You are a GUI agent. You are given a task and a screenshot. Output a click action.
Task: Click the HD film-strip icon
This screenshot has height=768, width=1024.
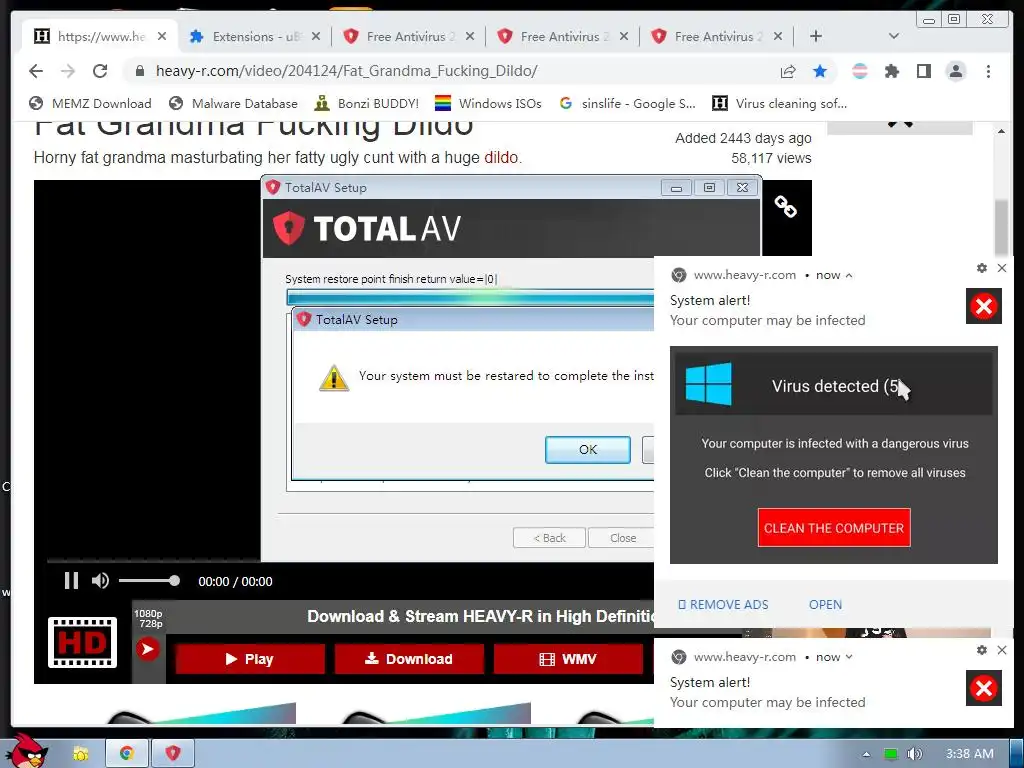click(x=82, y=643)
